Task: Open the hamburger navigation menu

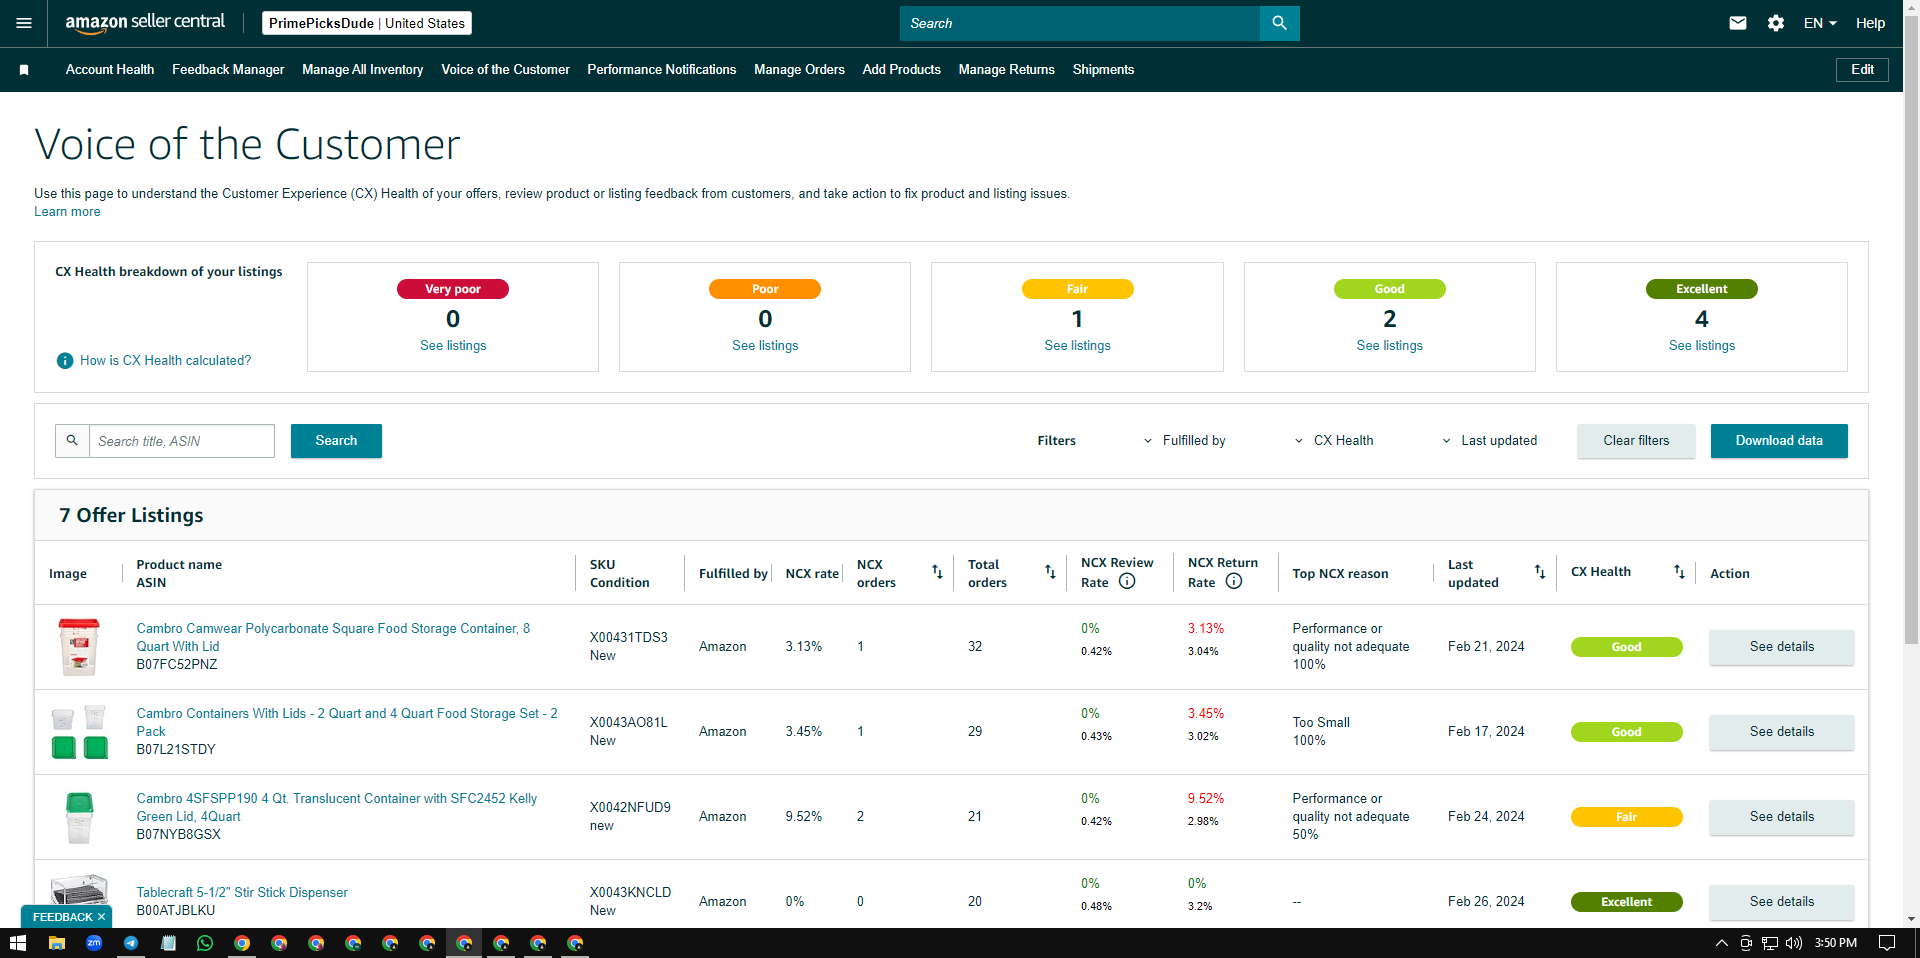Action: [x=24, y=23]
